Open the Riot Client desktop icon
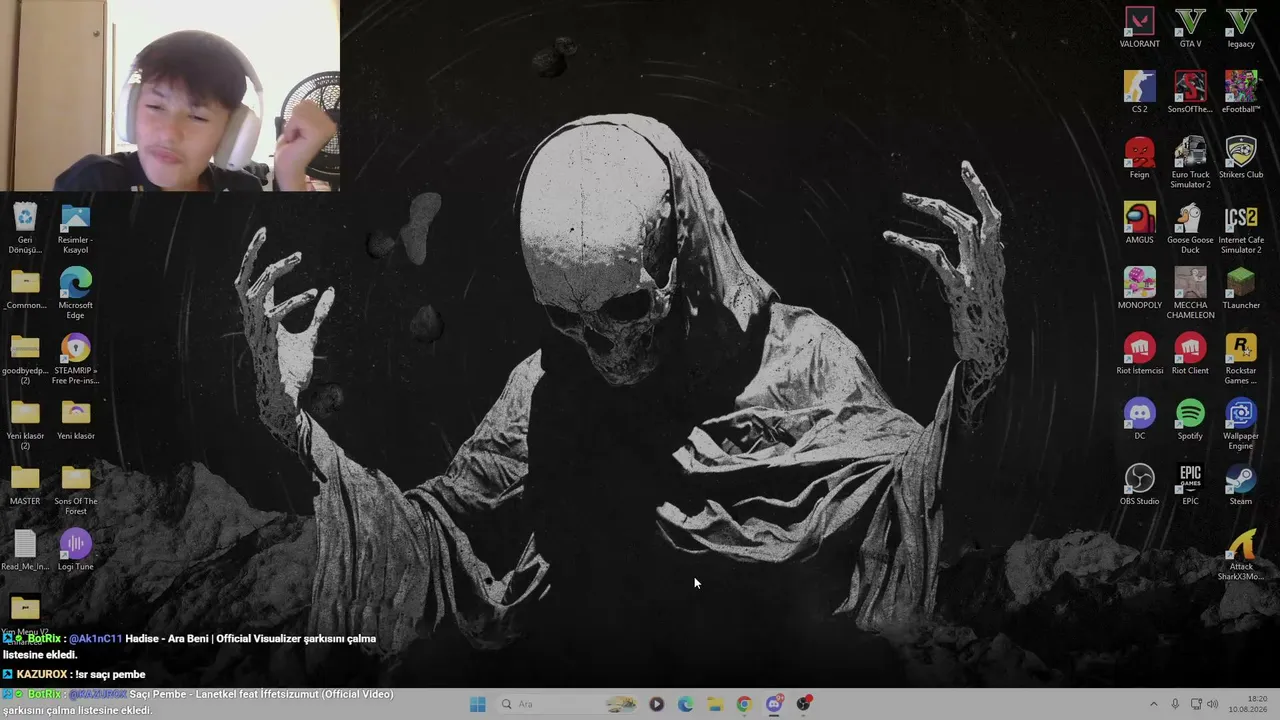The width and height of the screenshot is (1280, 720). coord(1190,355)
